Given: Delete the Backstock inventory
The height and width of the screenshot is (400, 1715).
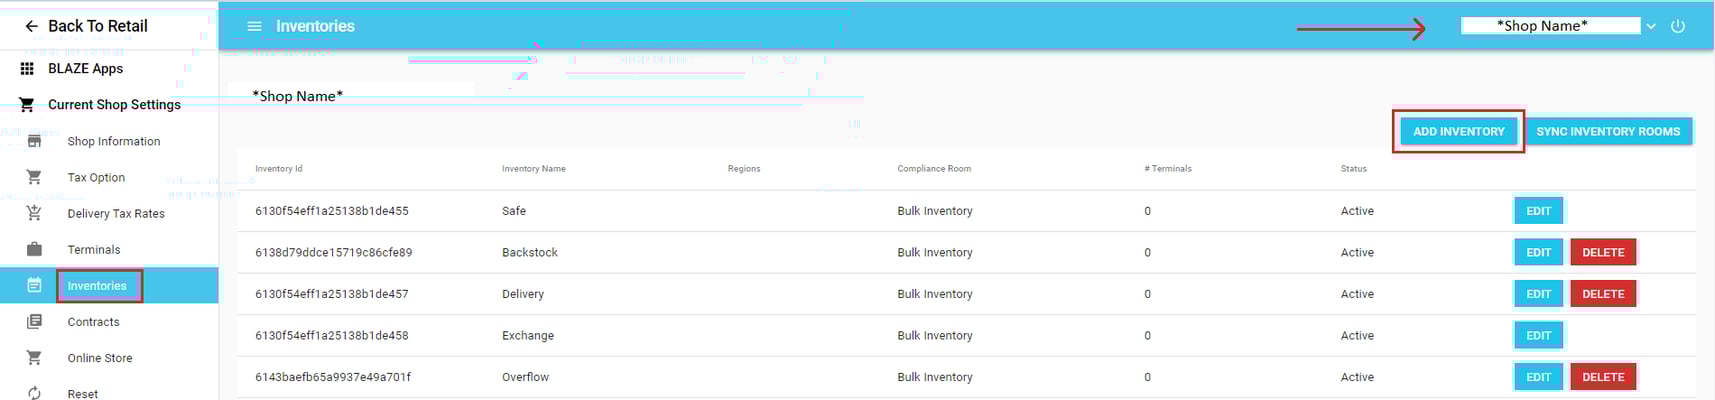Looking at the screenshot, I should click(x=1603, y=253).
